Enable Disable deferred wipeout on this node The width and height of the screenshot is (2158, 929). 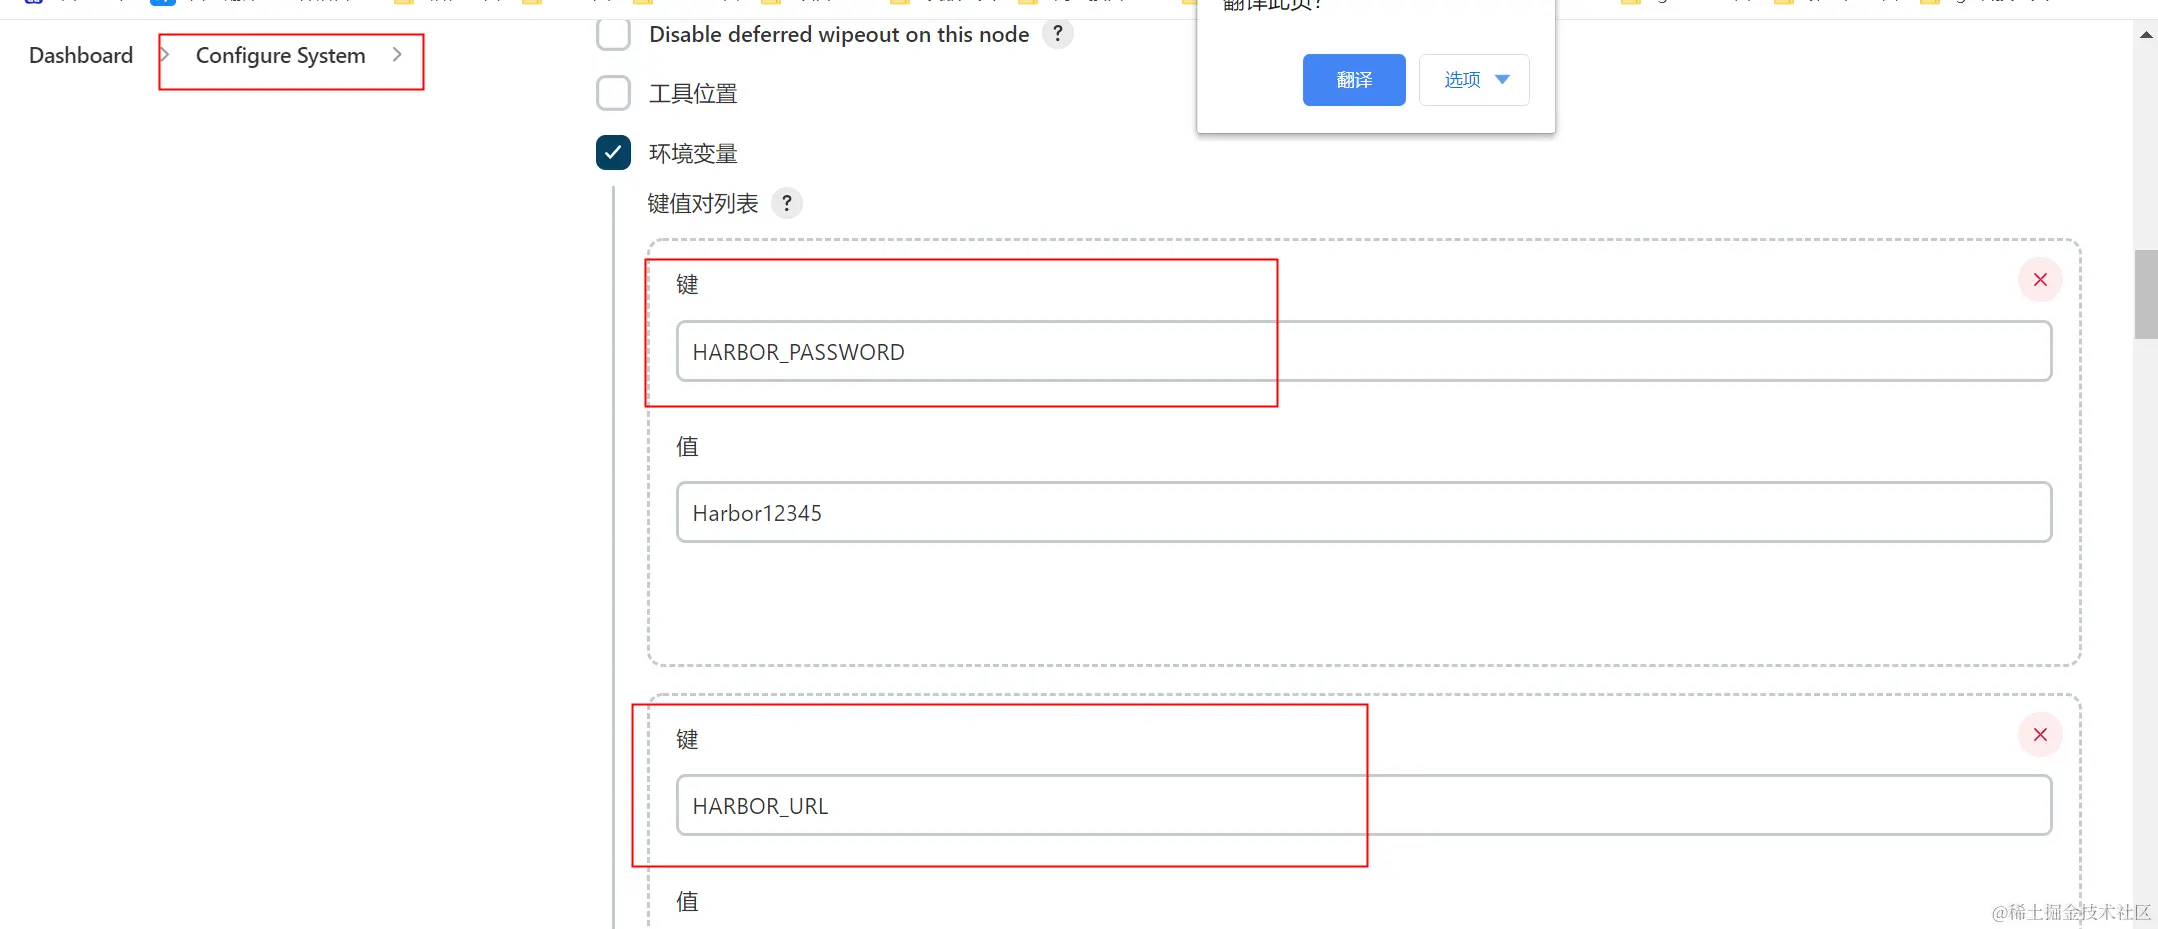point(613,34)
